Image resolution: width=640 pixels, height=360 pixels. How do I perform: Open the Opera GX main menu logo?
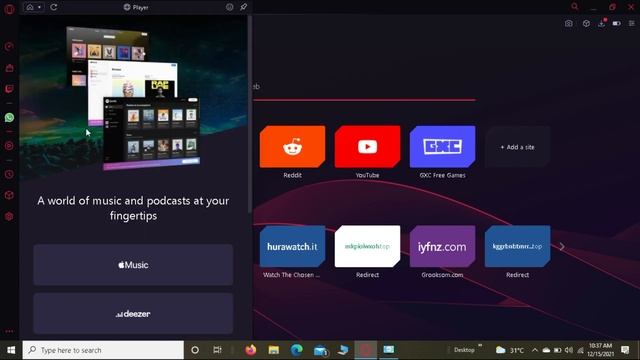[x=9, y=9]
